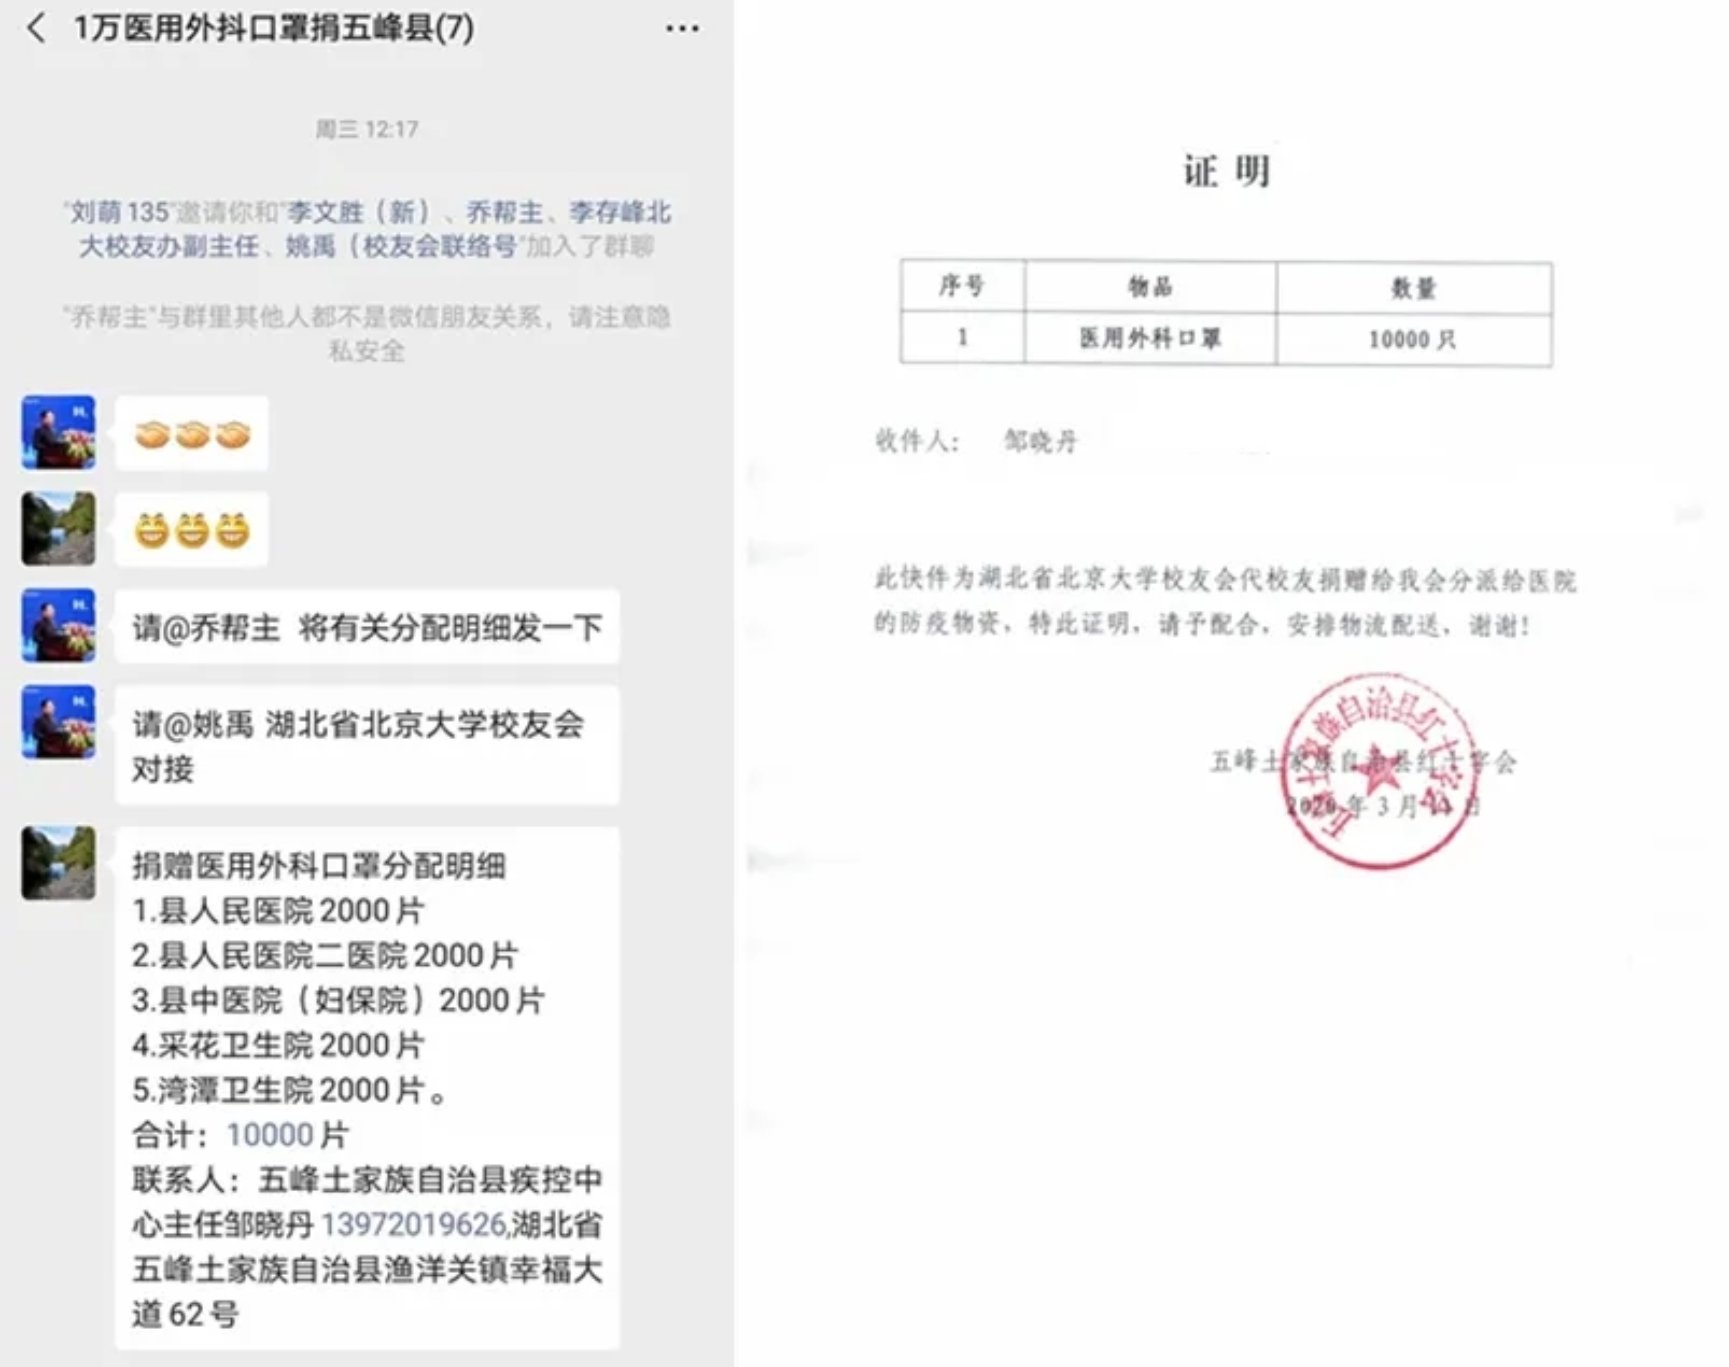Select the three laughing emojis message bubble

tap(192, 530)
